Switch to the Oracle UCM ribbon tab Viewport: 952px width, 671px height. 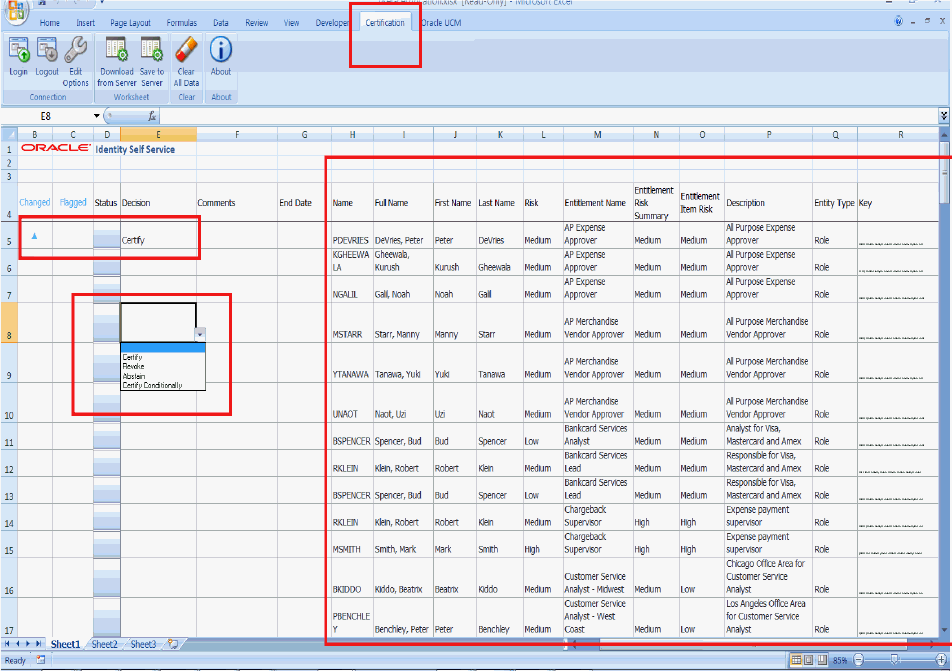(x=441, y=22)
